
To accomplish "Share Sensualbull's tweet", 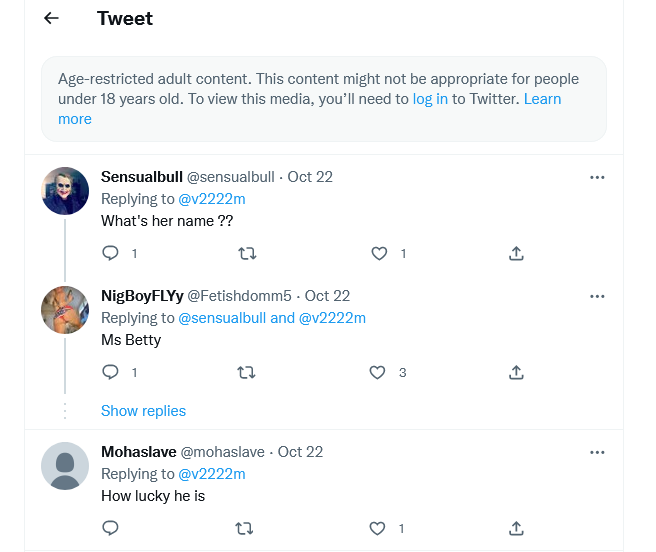I will point(516,253).
